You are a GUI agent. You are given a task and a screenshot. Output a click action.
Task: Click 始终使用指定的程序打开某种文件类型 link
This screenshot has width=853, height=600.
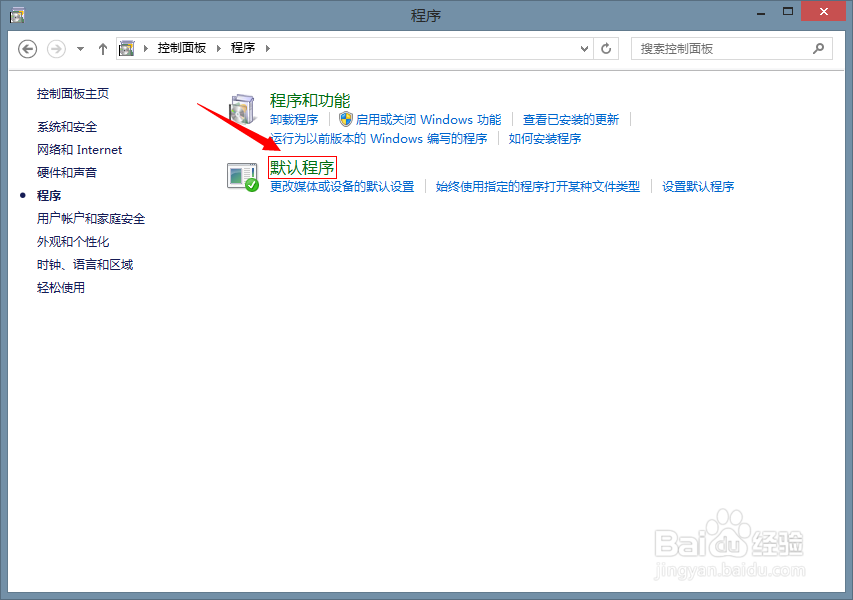click(537, 187)
